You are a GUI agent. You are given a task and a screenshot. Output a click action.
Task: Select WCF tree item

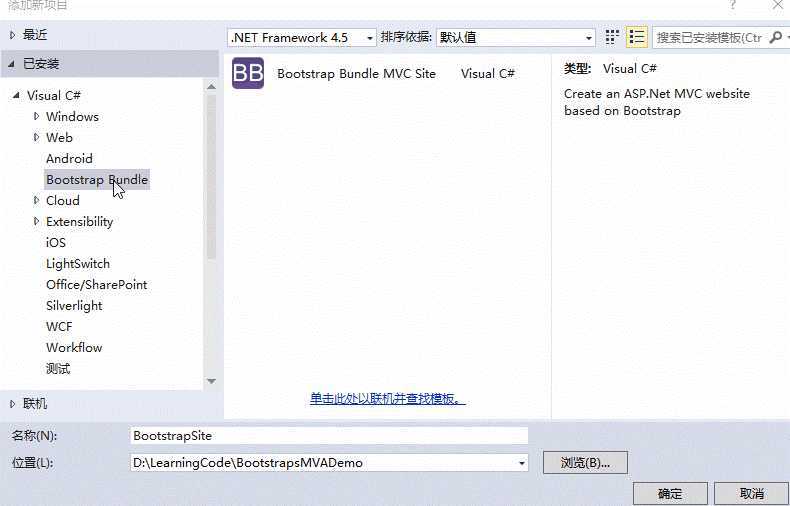point(59,327)
